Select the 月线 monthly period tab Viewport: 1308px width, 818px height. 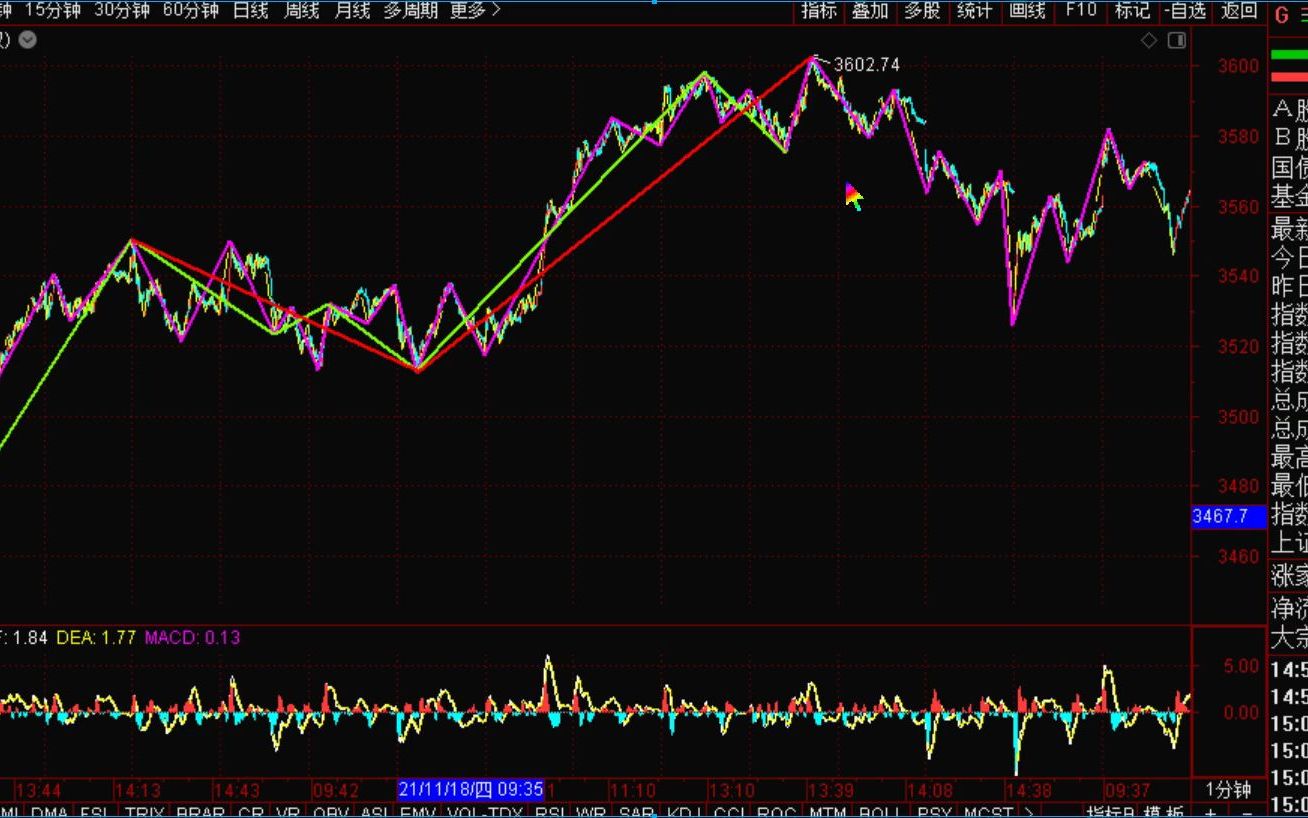click(x=351, y=10)
